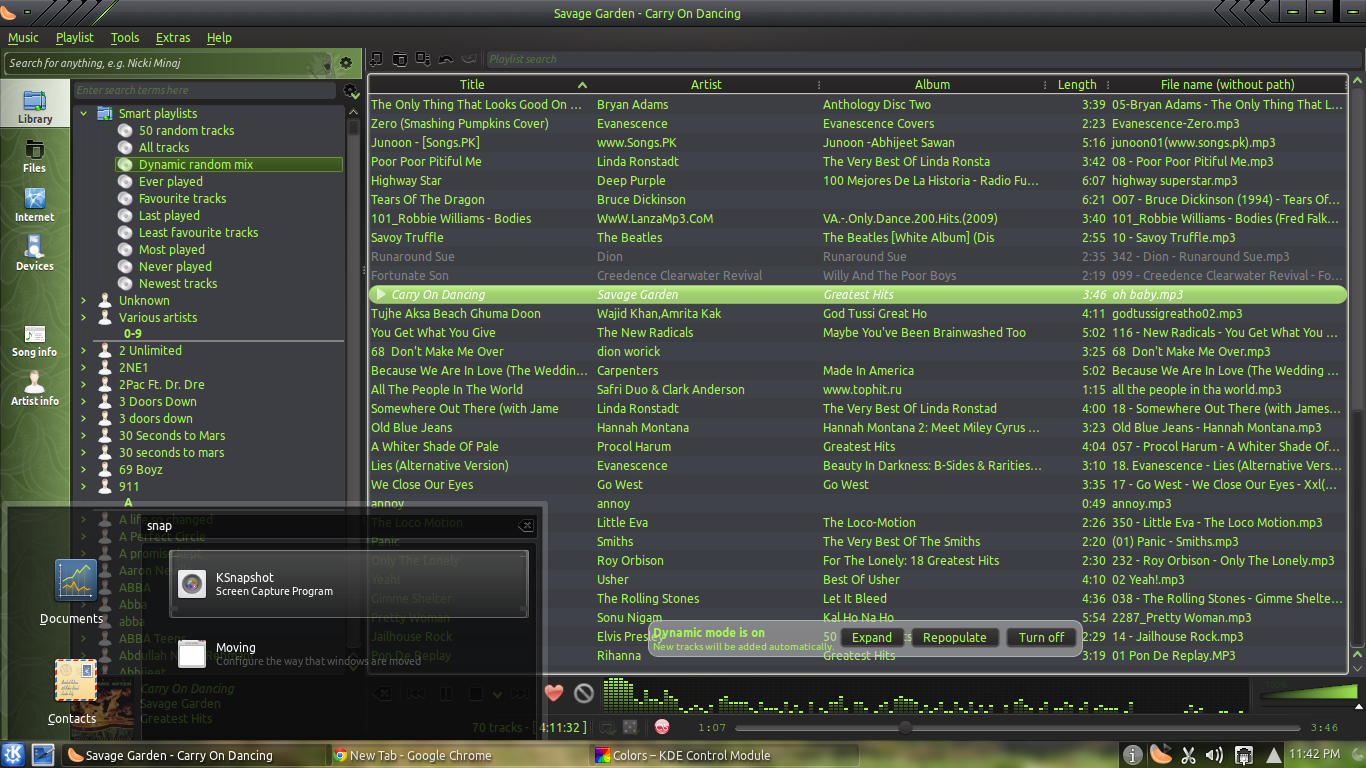
Task: Open the Library sidebar tab
Action: (x=34, y=106)
